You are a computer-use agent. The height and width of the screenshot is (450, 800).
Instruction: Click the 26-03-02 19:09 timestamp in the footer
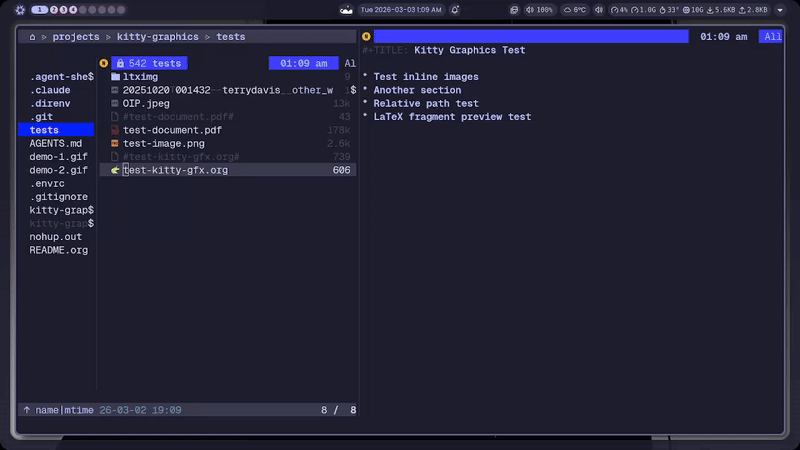[140, 410]
